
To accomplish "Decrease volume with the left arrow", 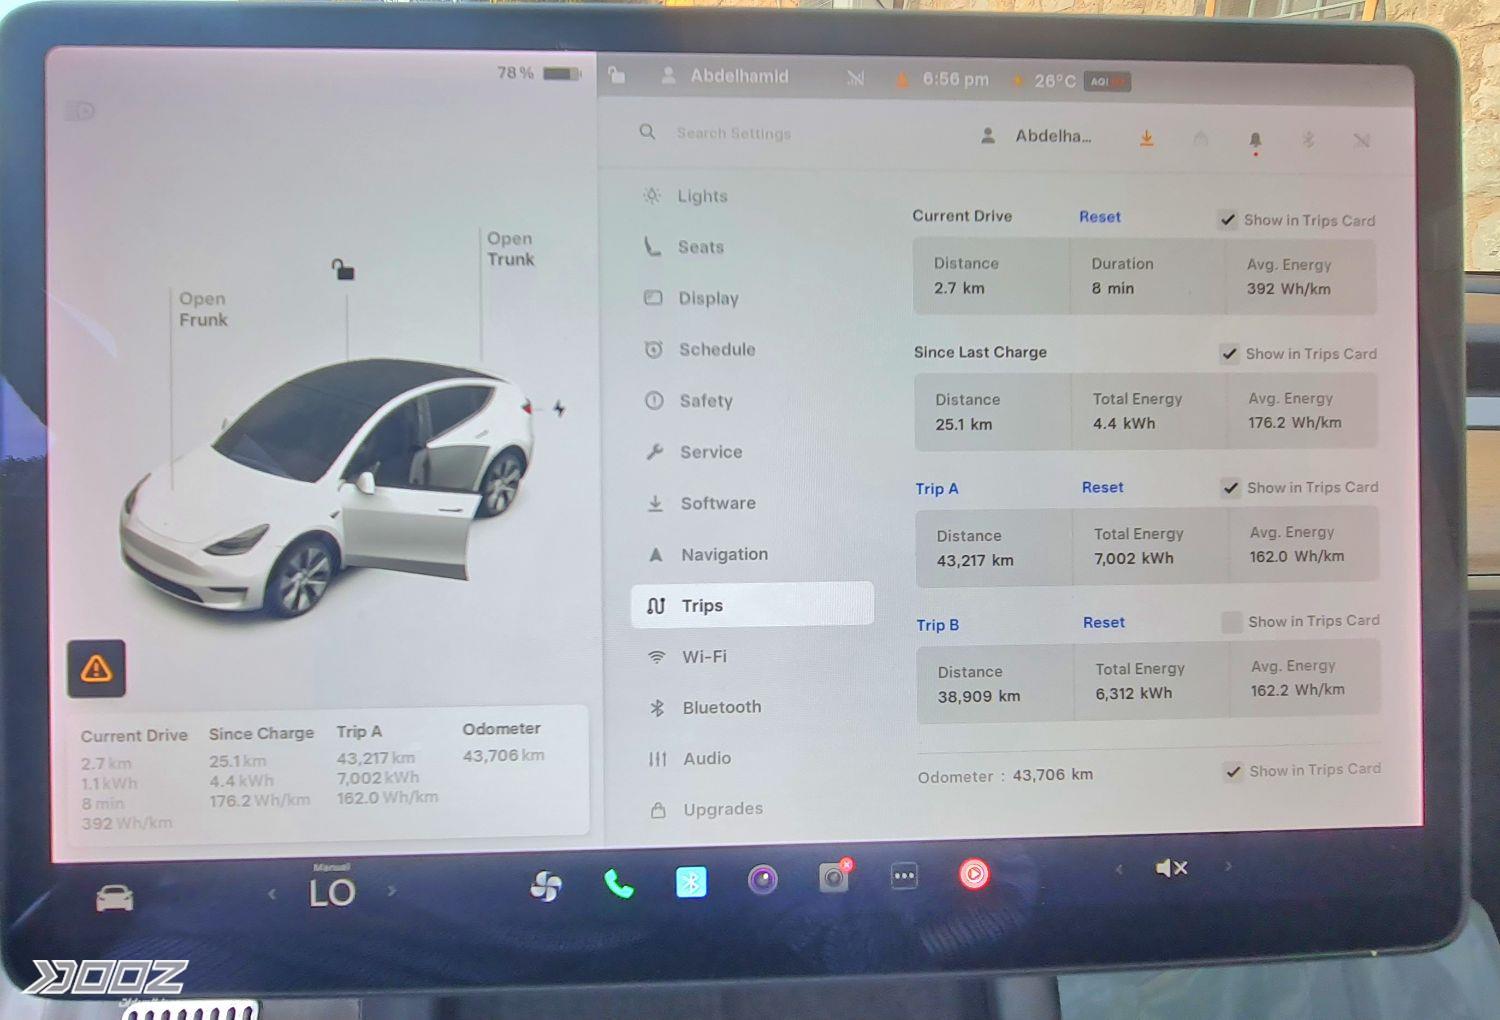I will pyautogui.click(x=1119, y=869).
